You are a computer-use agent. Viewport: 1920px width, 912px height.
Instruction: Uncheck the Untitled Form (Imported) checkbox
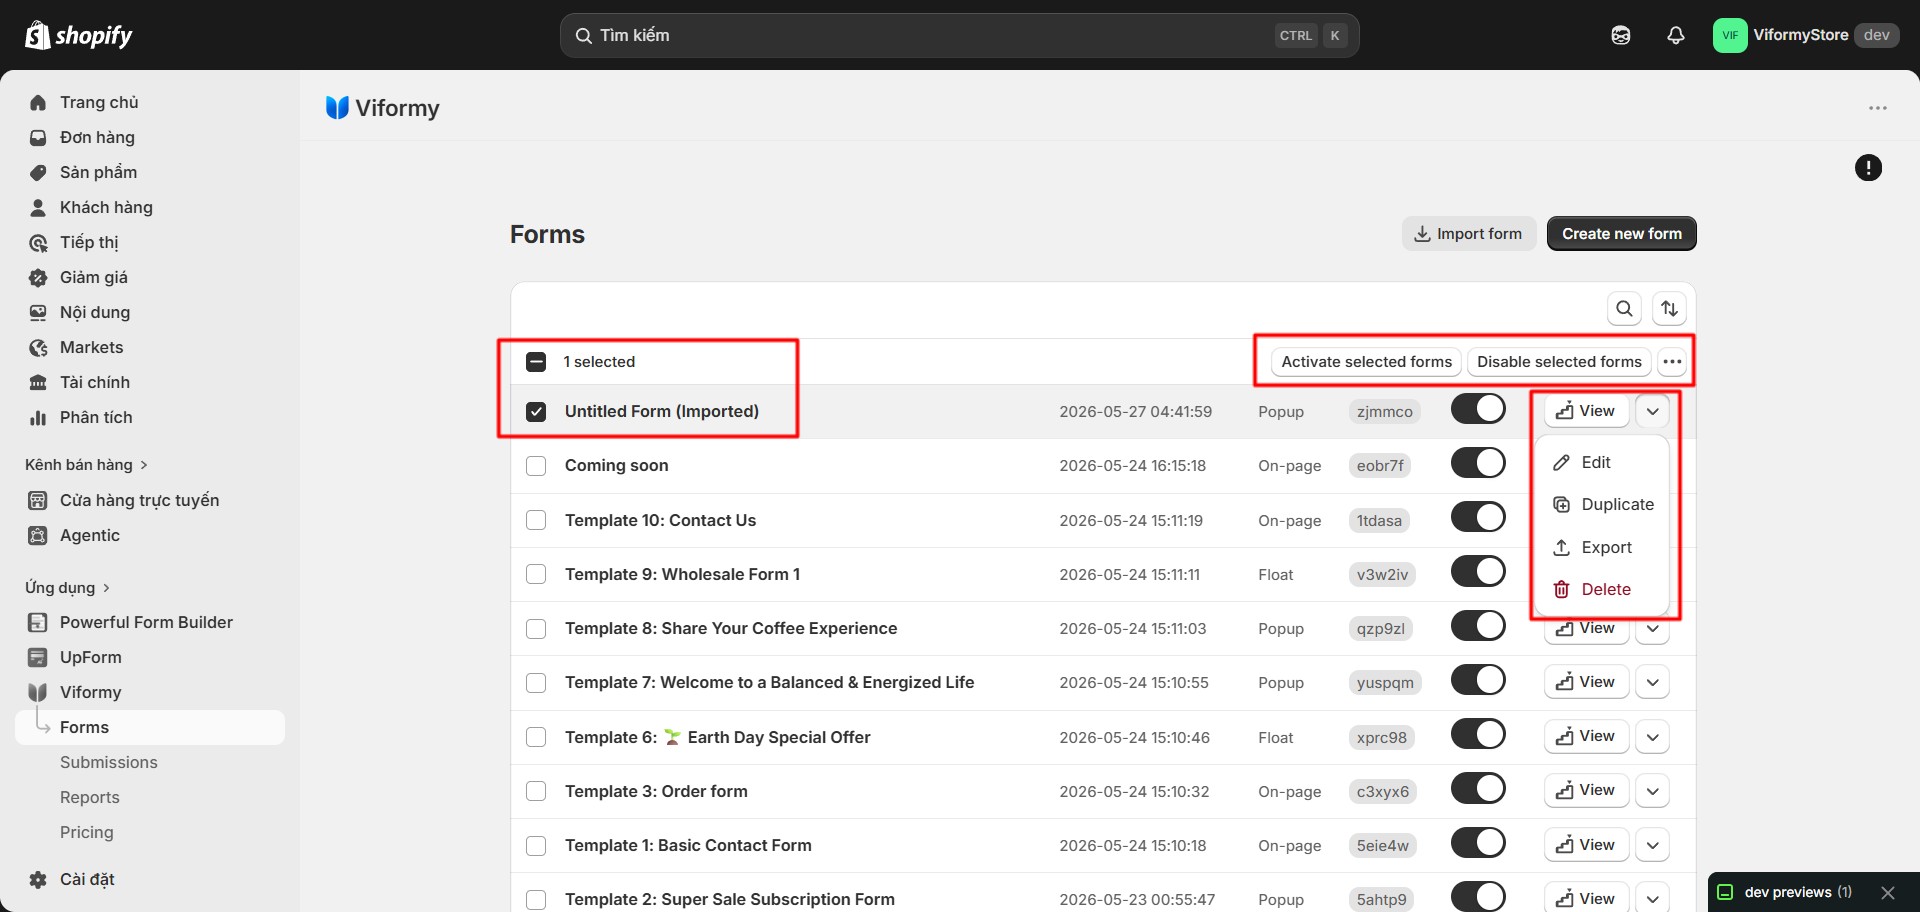[536, 412]
